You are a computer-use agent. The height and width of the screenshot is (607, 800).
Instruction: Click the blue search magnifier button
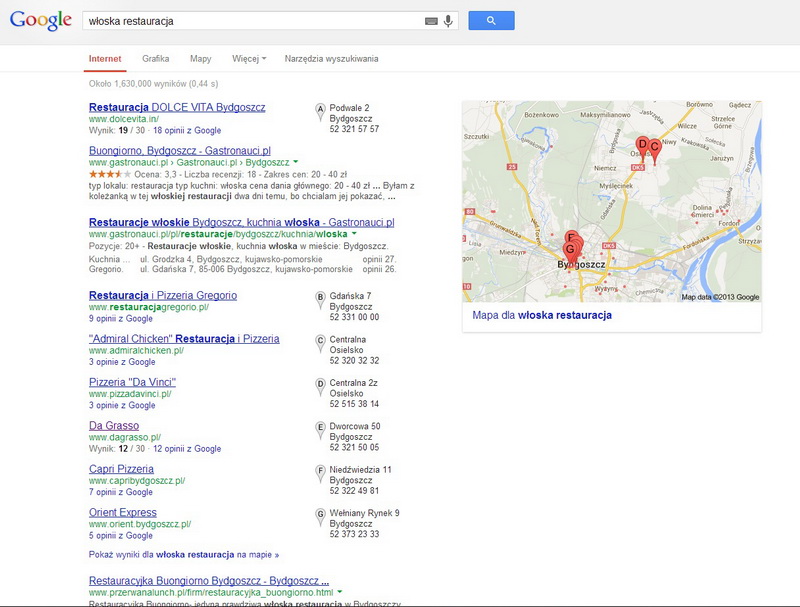491,20
